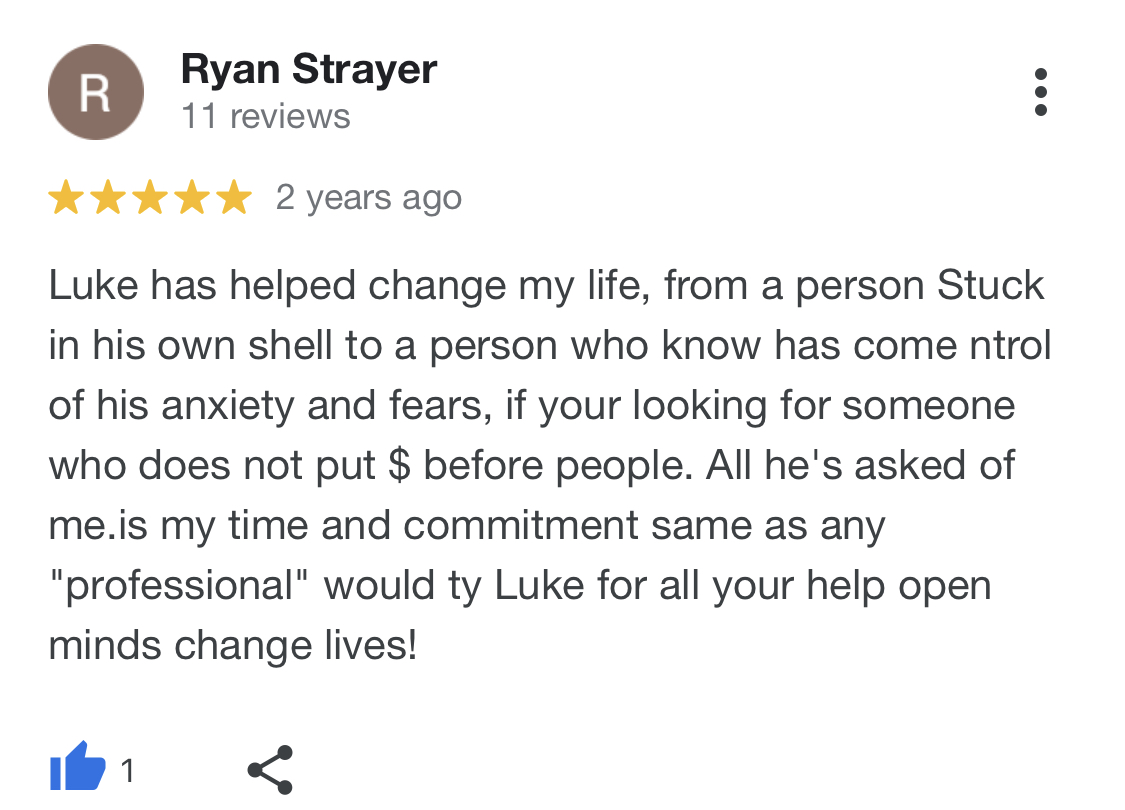
Task: Select the second yellow rating star
Action: pos(108,197)
